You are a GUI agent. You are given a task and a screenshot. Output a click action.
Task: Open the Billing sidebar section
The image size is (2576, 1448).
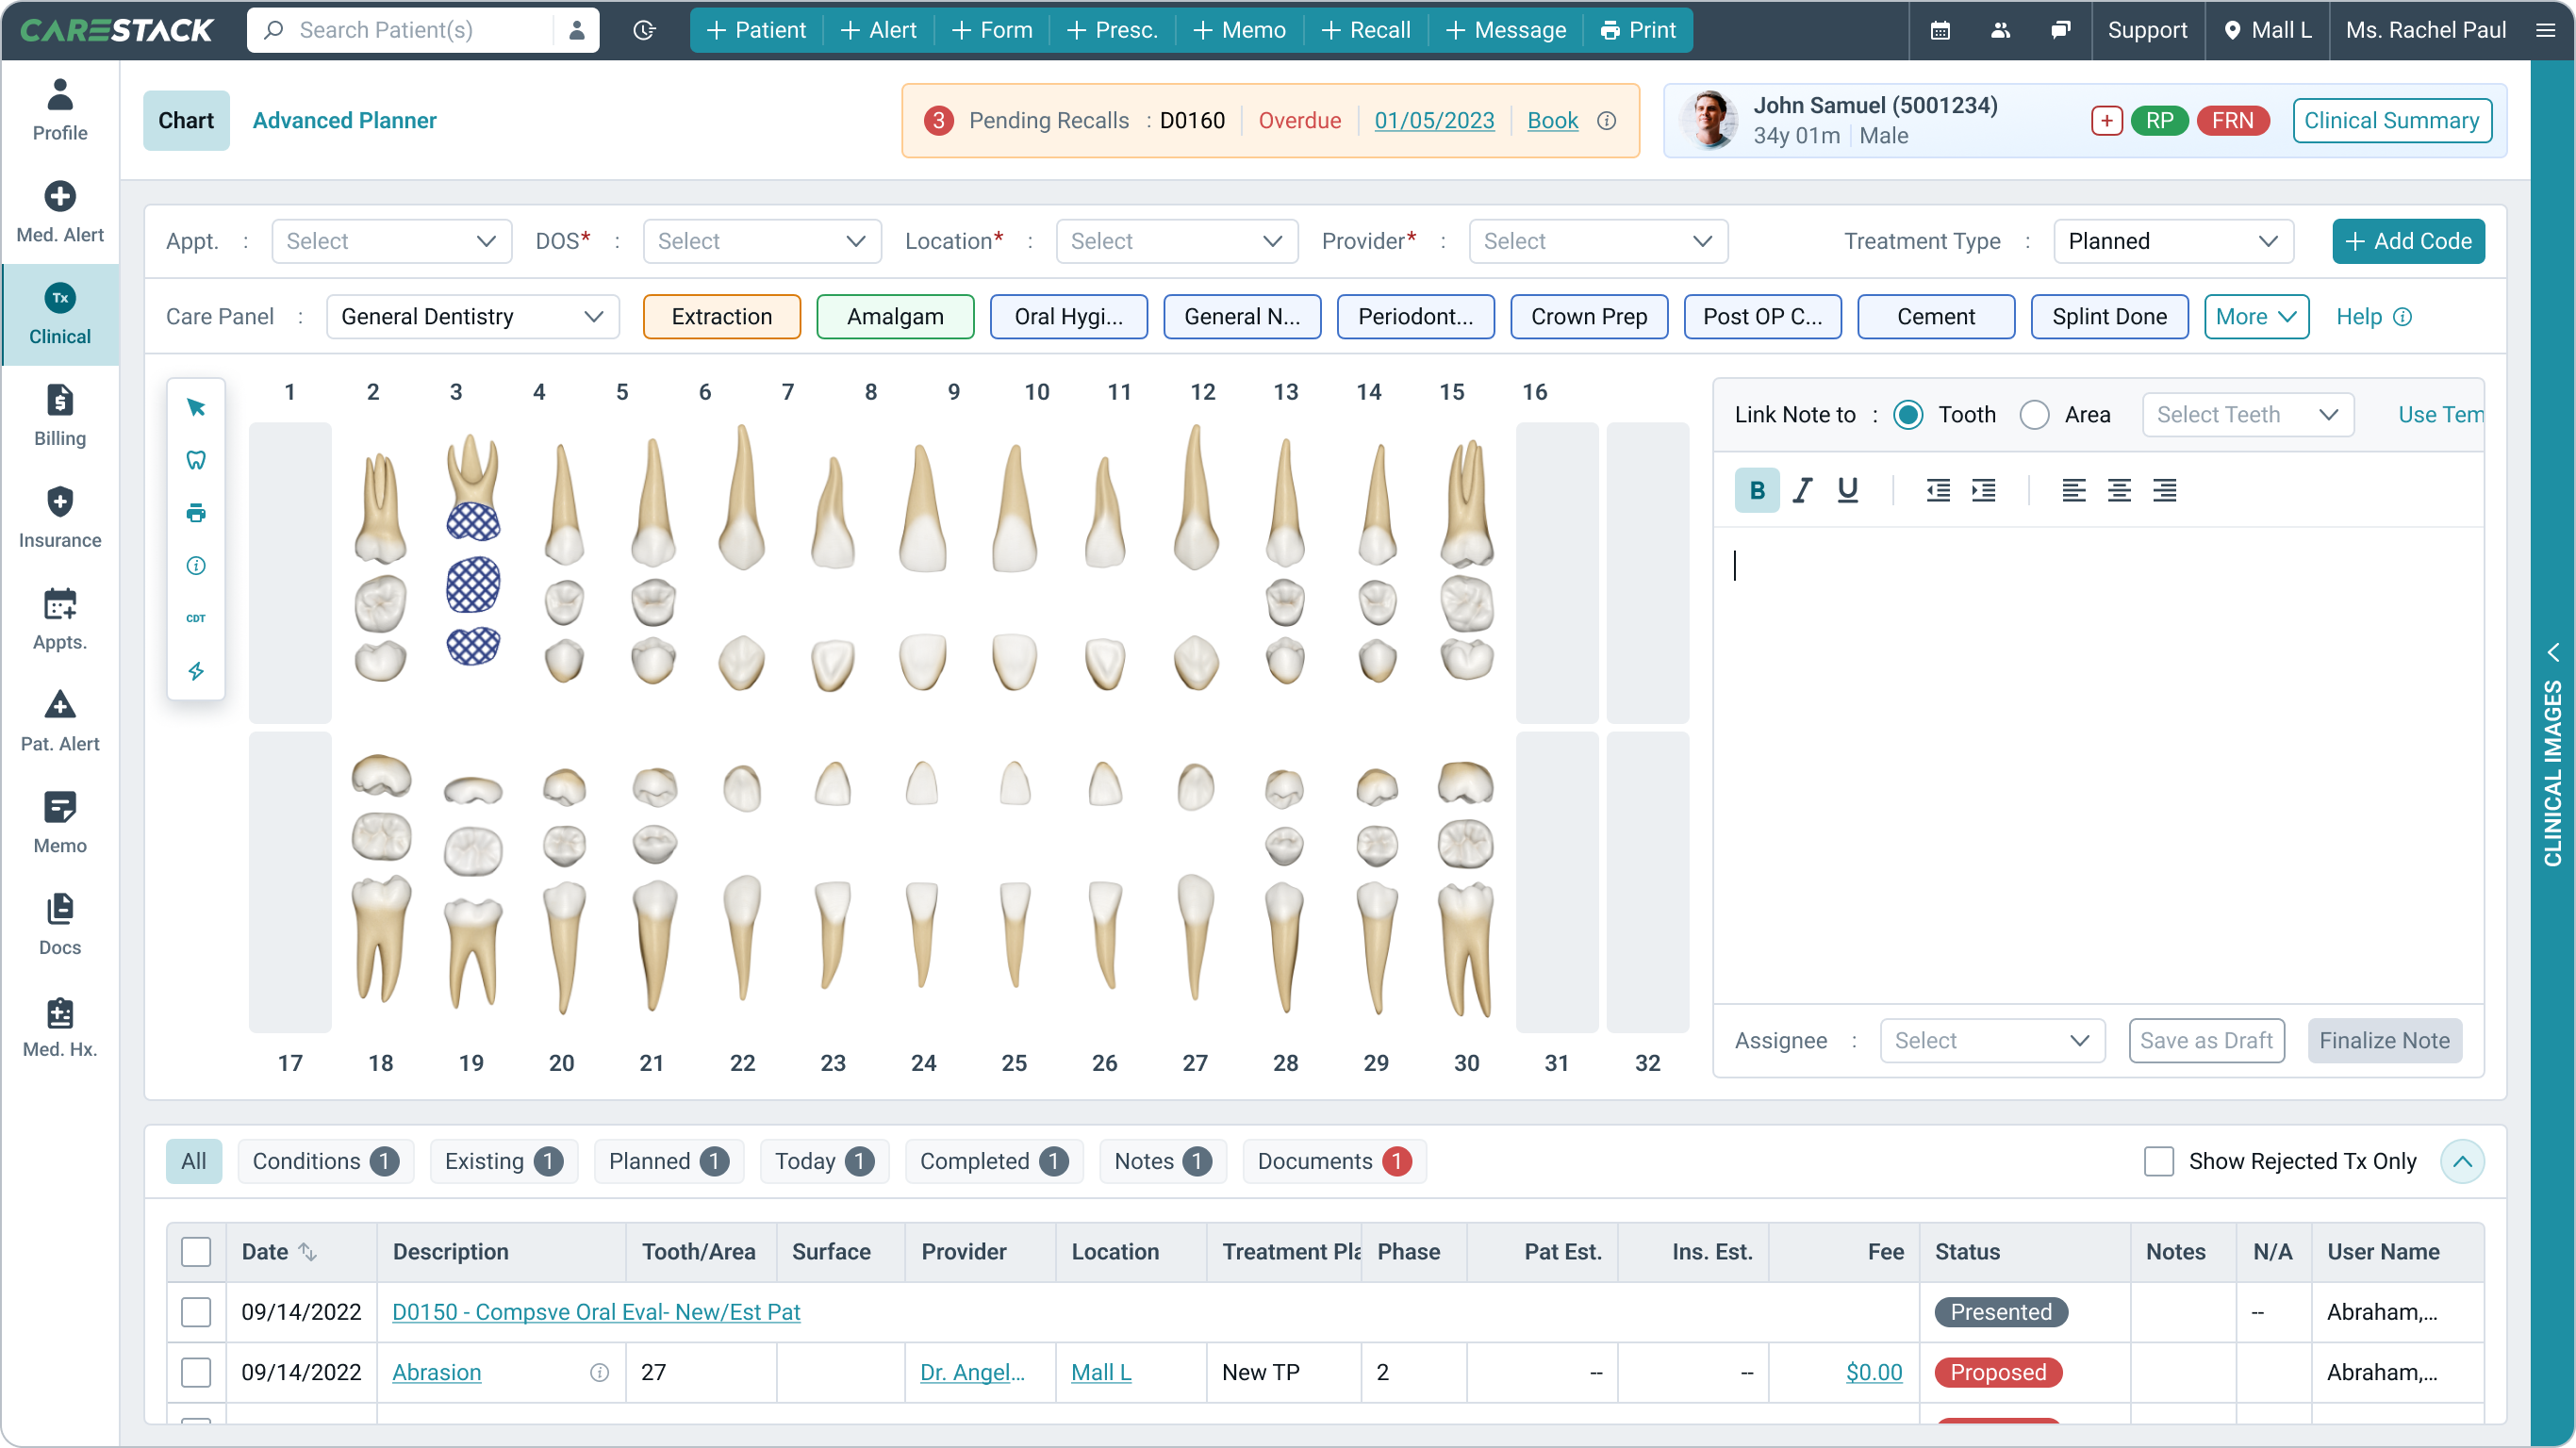[x=60, y=416]
